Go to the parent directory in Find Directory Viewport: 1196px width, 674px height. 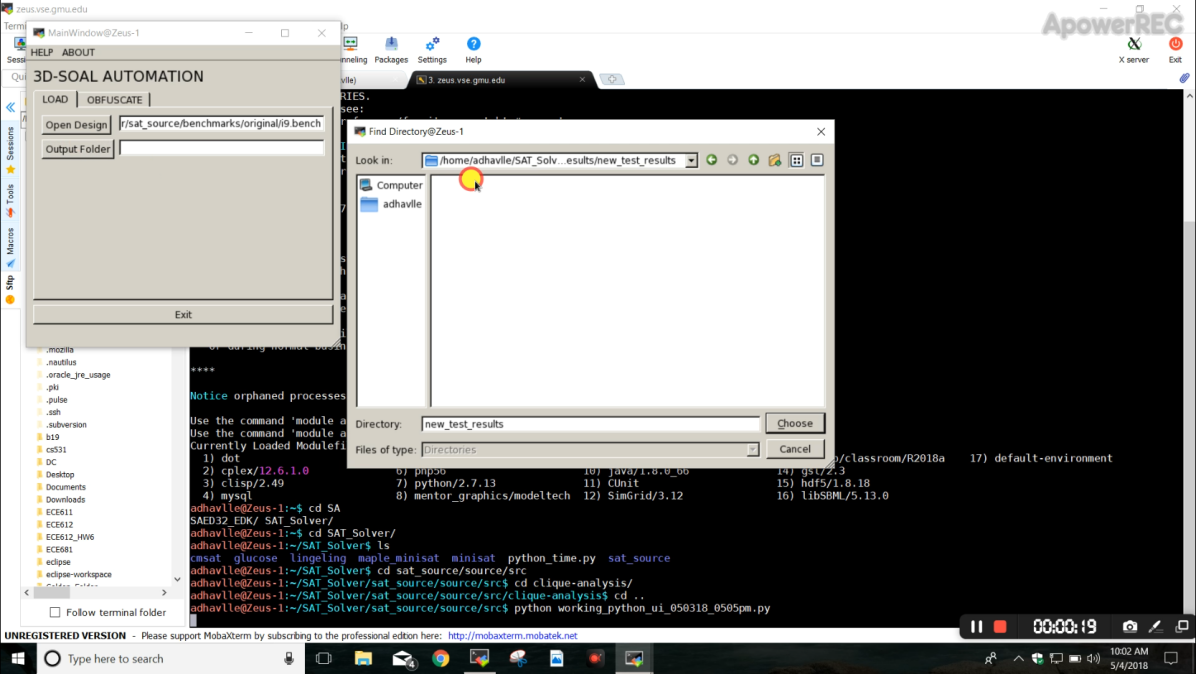754,160
